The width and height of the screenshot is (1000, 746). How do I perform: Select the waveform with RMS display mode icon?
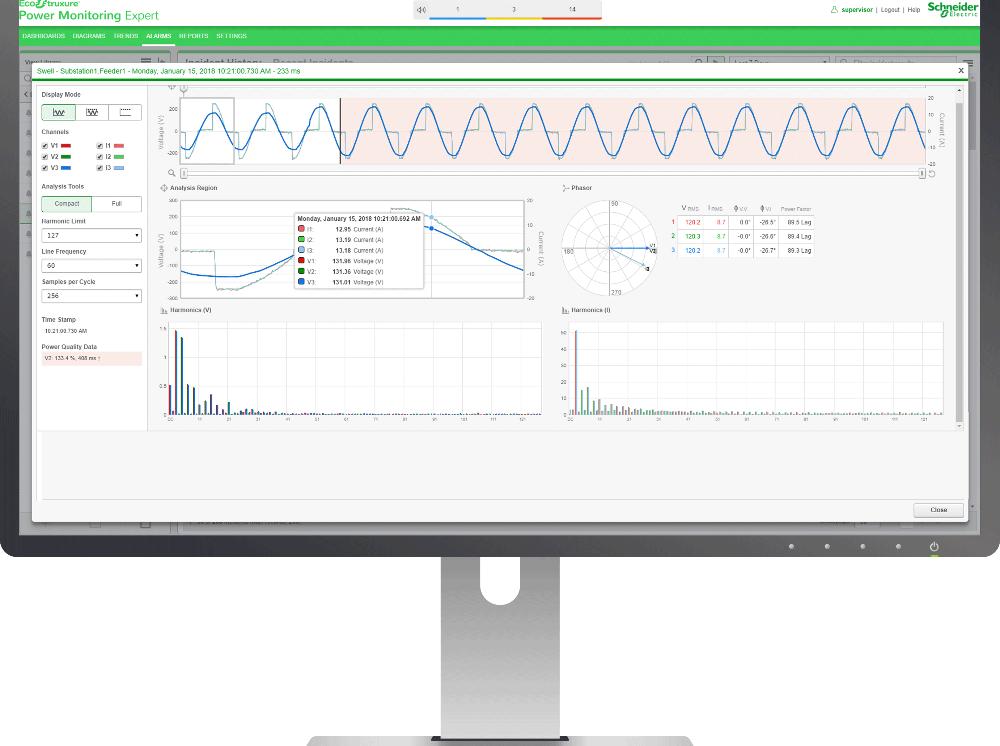point(92,112)
